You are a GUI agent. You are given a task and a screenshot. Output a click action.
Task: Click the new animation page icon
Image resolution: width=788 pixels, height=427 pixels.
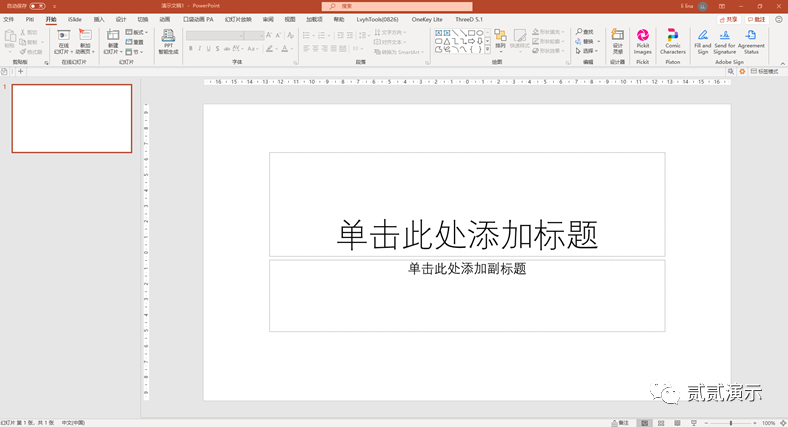point(85,35)
